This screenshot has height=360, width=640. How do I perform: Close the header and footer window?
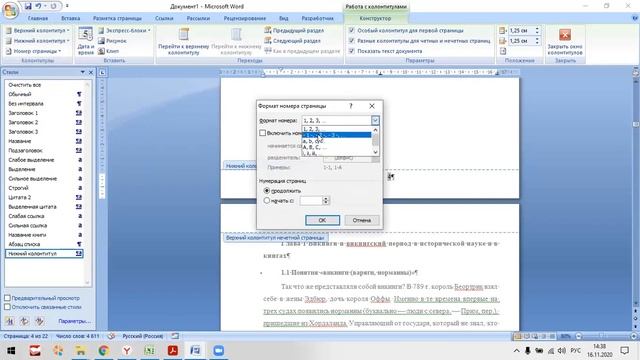(565, 41)
